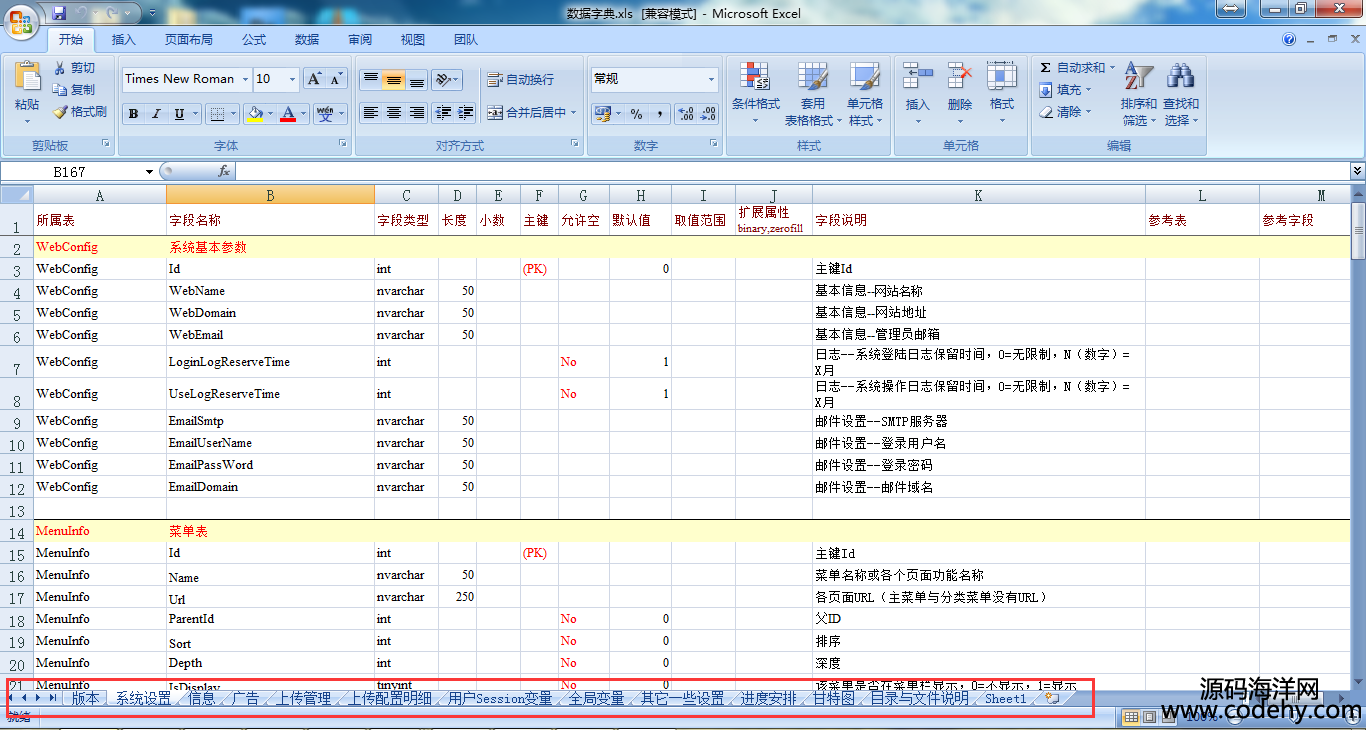Image resolution: width=1366 pixels, height=730 pixels.
Task: Toggle italic formatting
Action: (156, 114)
